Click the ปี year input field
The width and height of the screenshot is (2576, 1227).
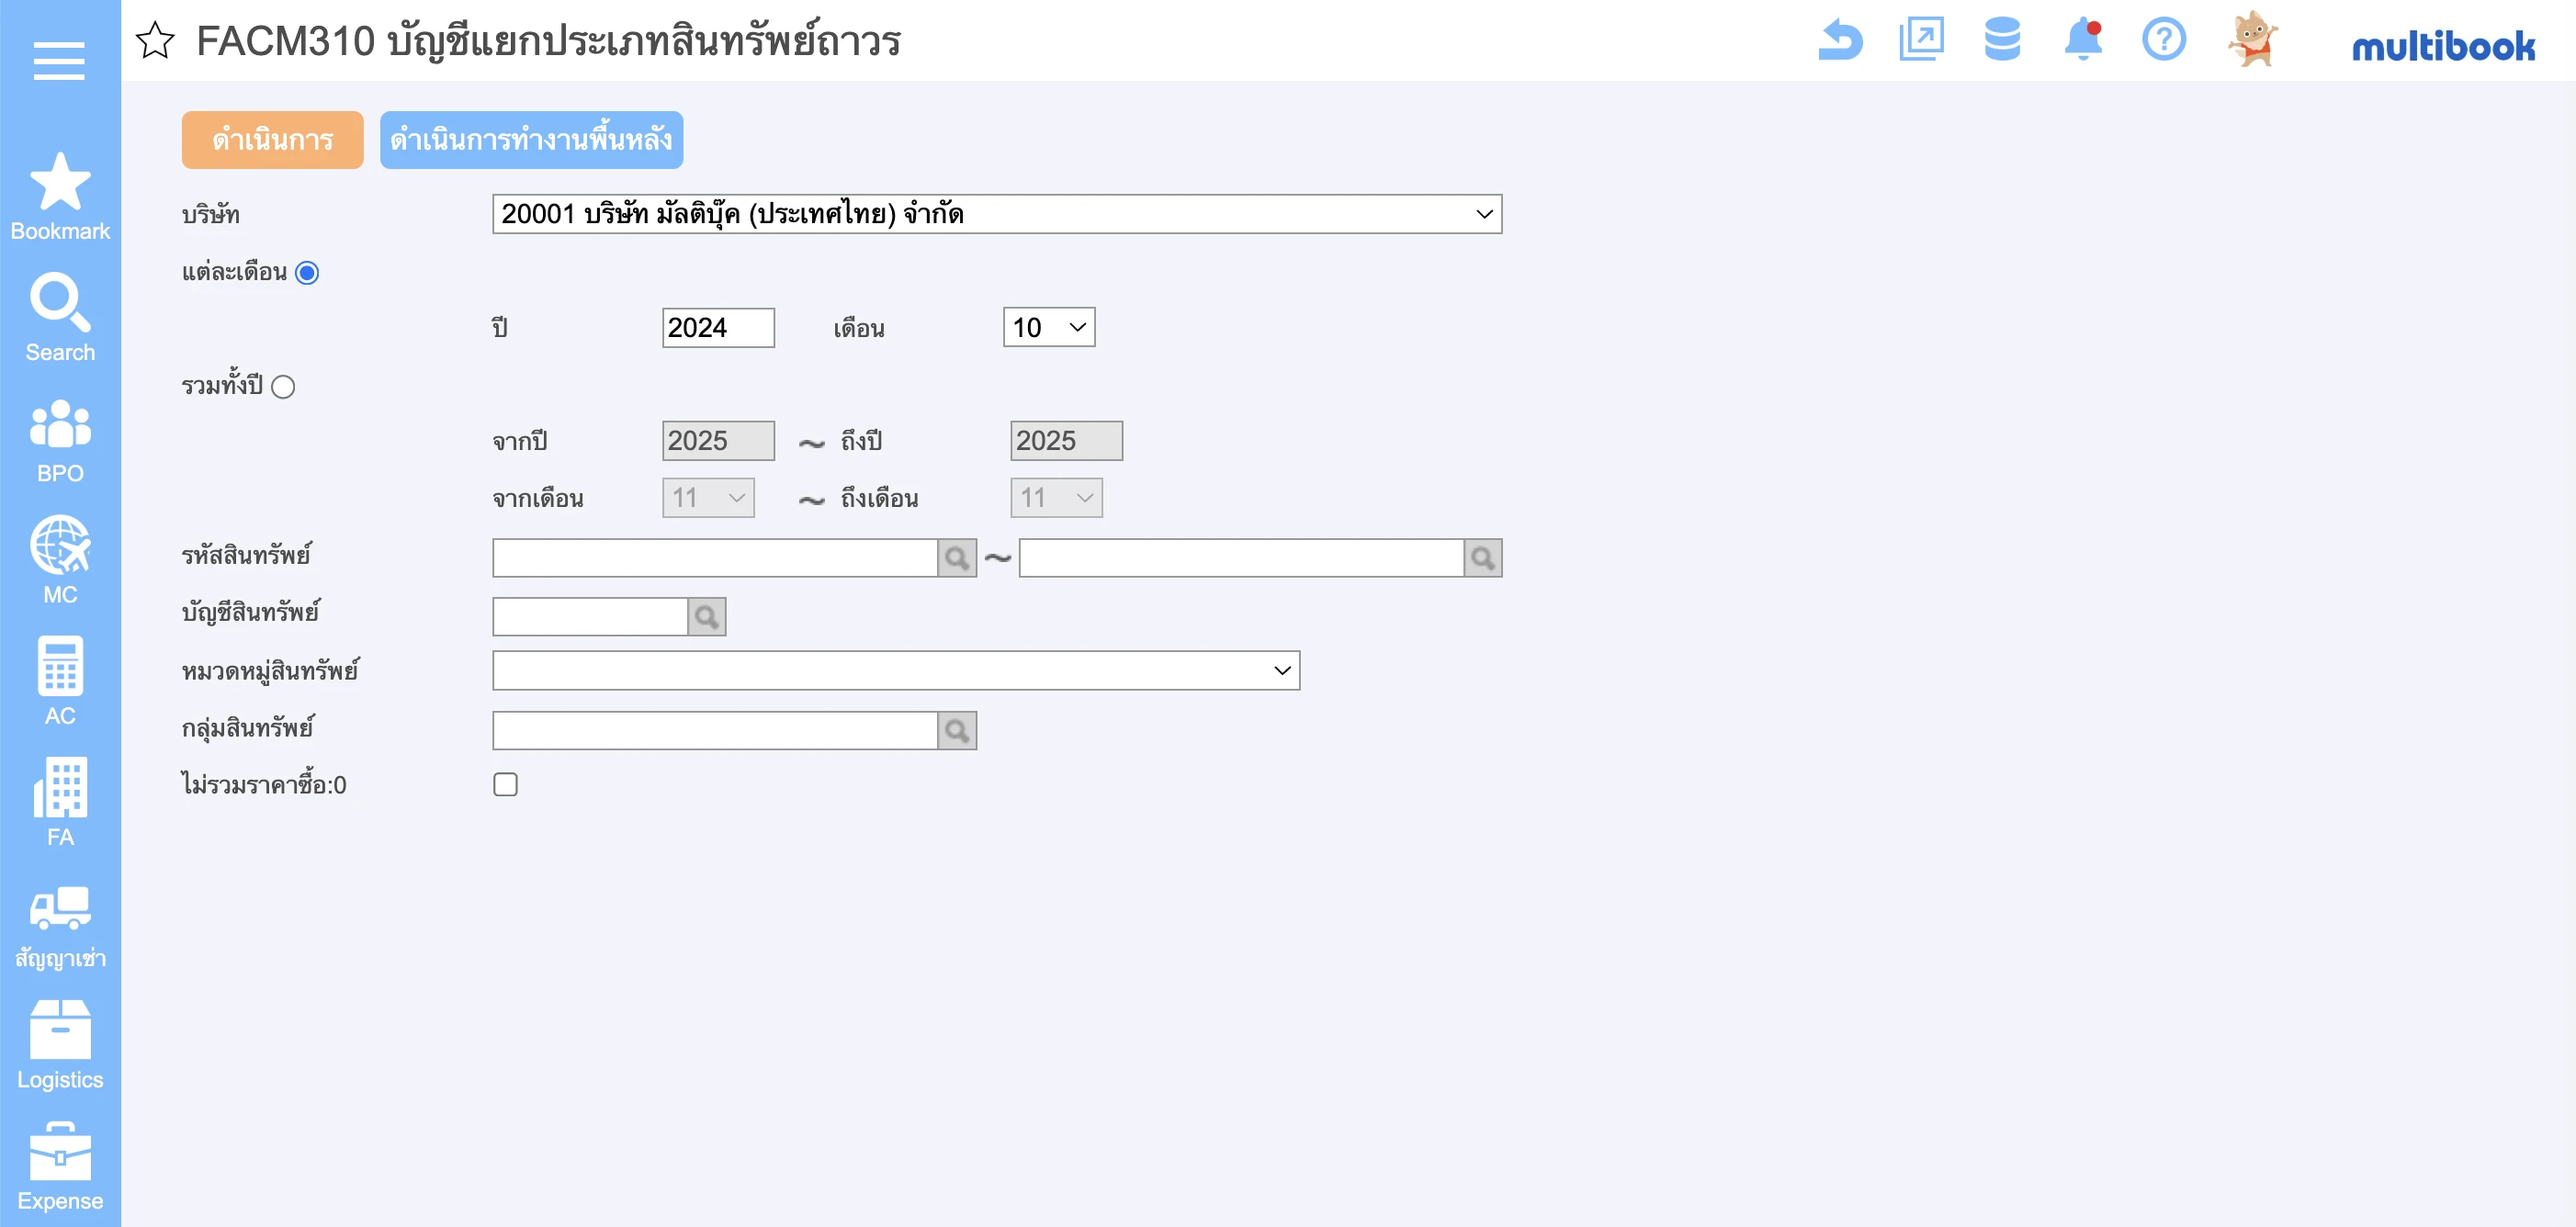point(717,328)
